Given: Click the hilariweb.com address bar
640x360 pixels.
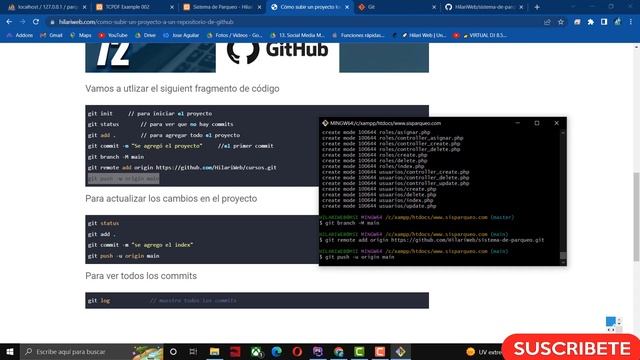Looking at the screenshot, I should (294, 22).
